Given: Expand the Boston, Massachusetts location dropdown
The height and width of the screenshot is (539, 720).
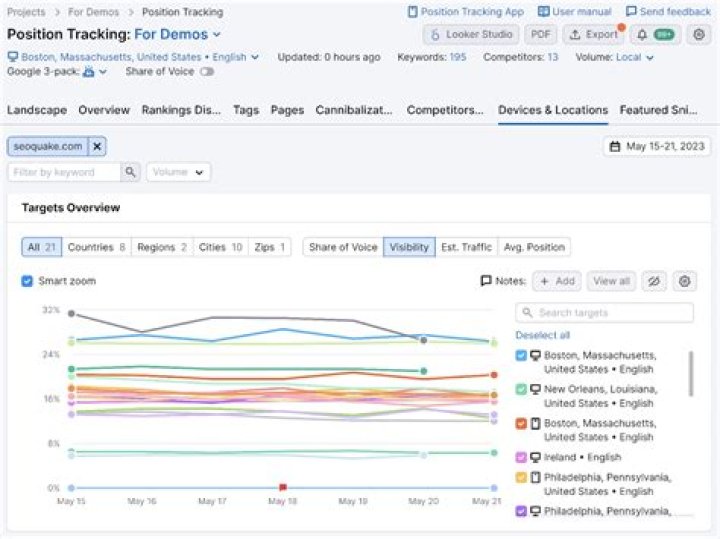Looking at the screenshot, I should 253,57.
